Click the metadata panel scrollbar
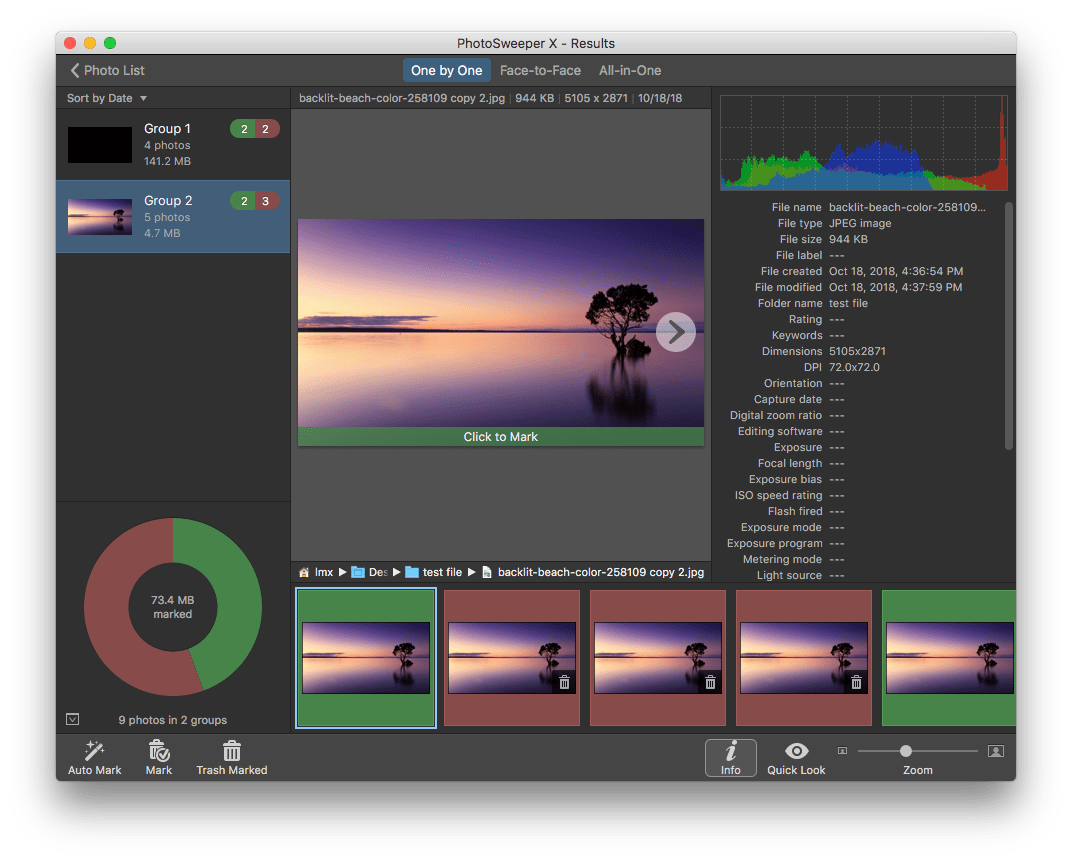The width and height of the screenshot is (1072, 861). (1009, 326)
